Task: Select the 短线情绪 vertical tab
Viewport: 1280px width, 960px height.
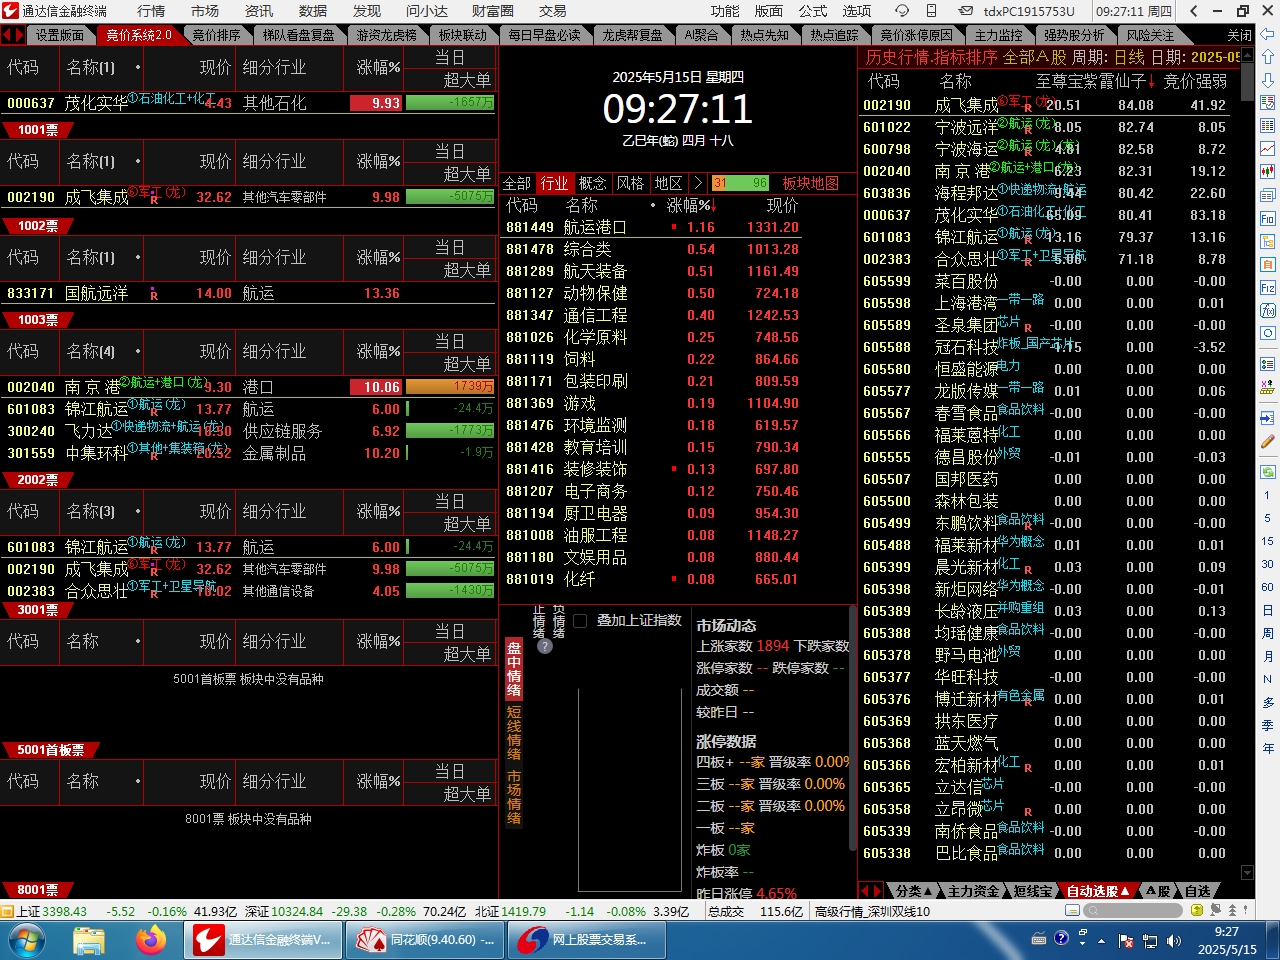Action: [514, 733]
